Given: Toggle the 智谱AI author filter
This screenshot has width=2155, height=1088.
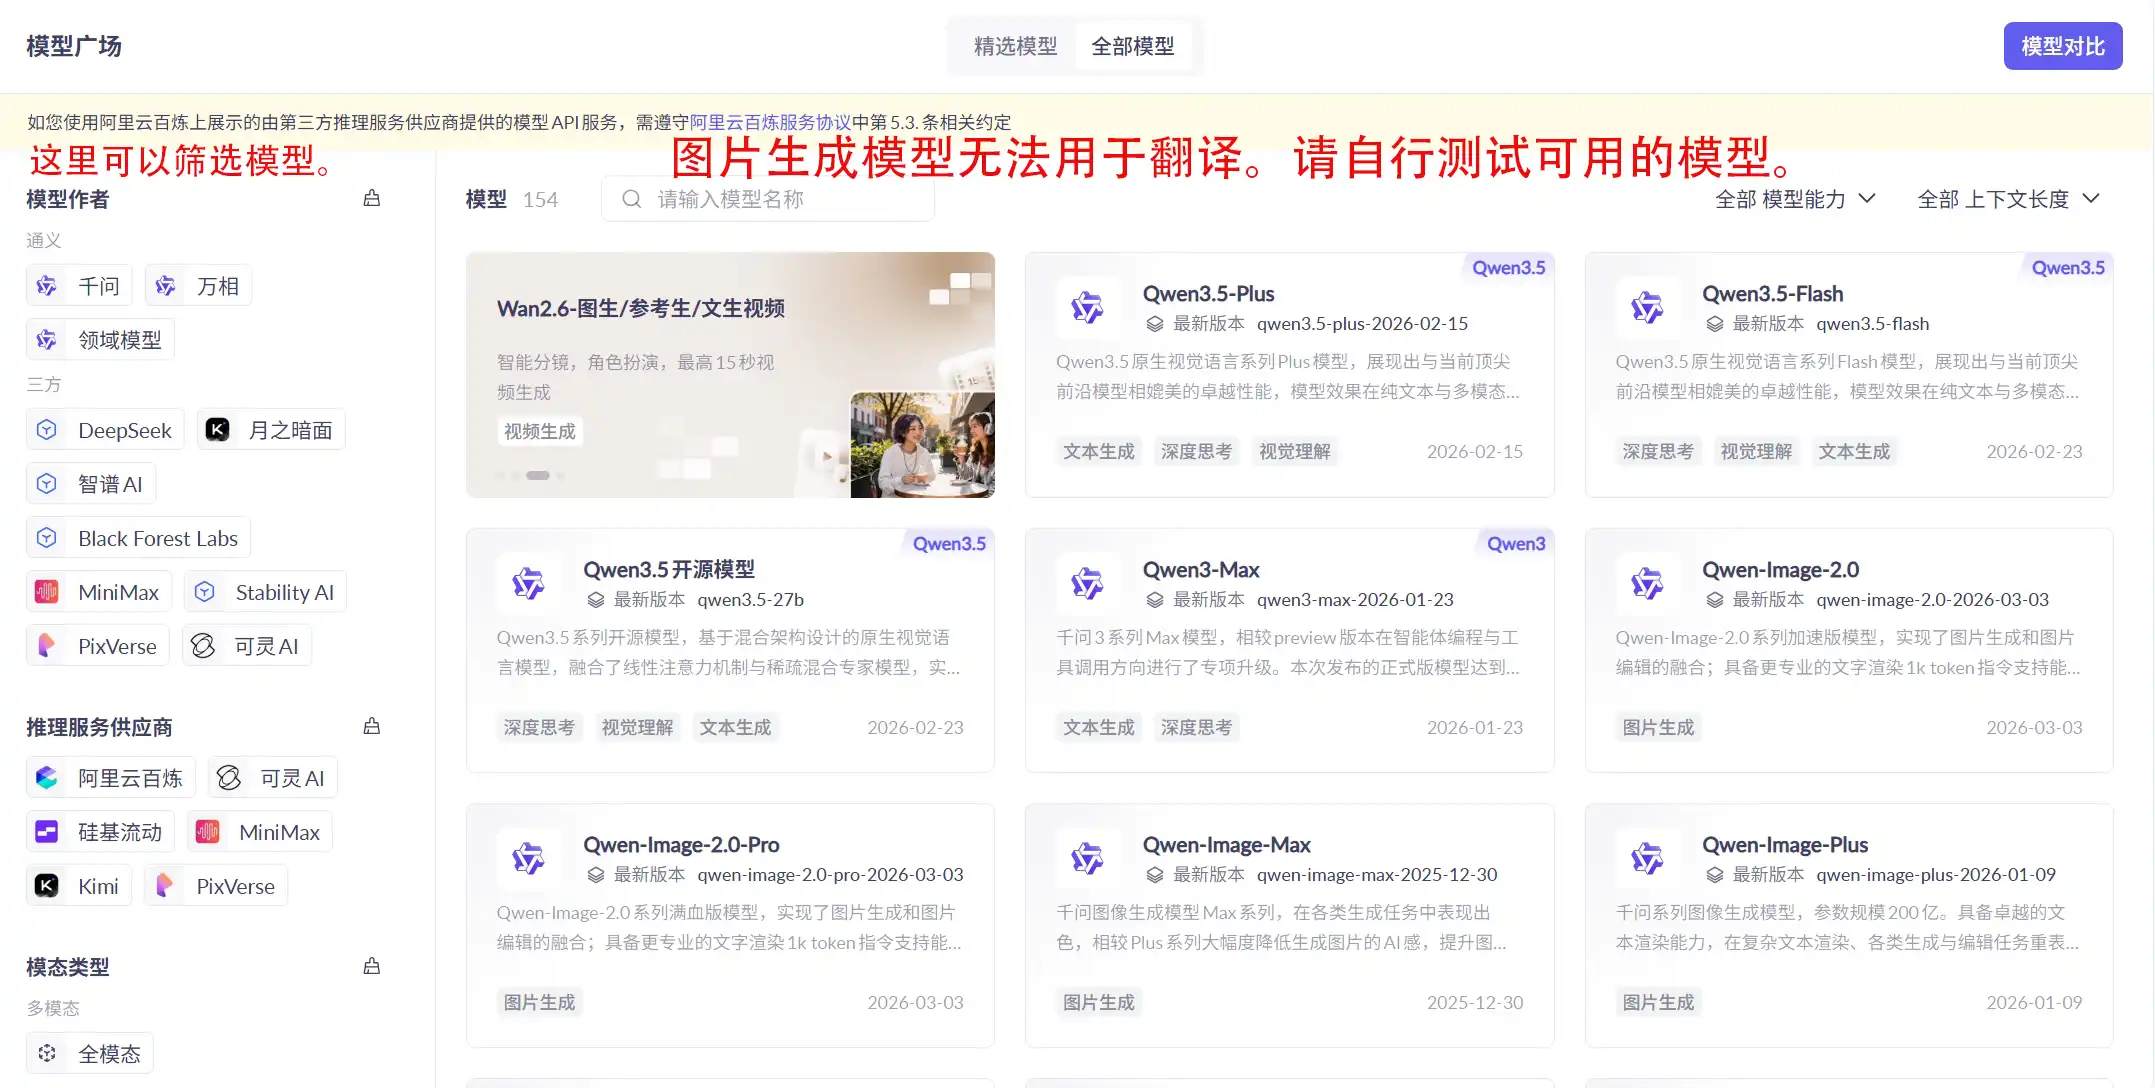Looking at the screenshot, I should 91,484.
